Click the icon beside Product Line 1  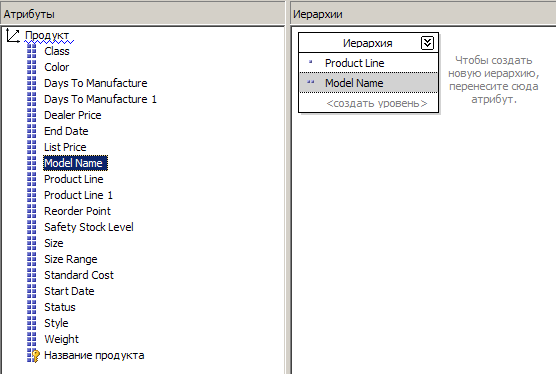coord(32,195)
